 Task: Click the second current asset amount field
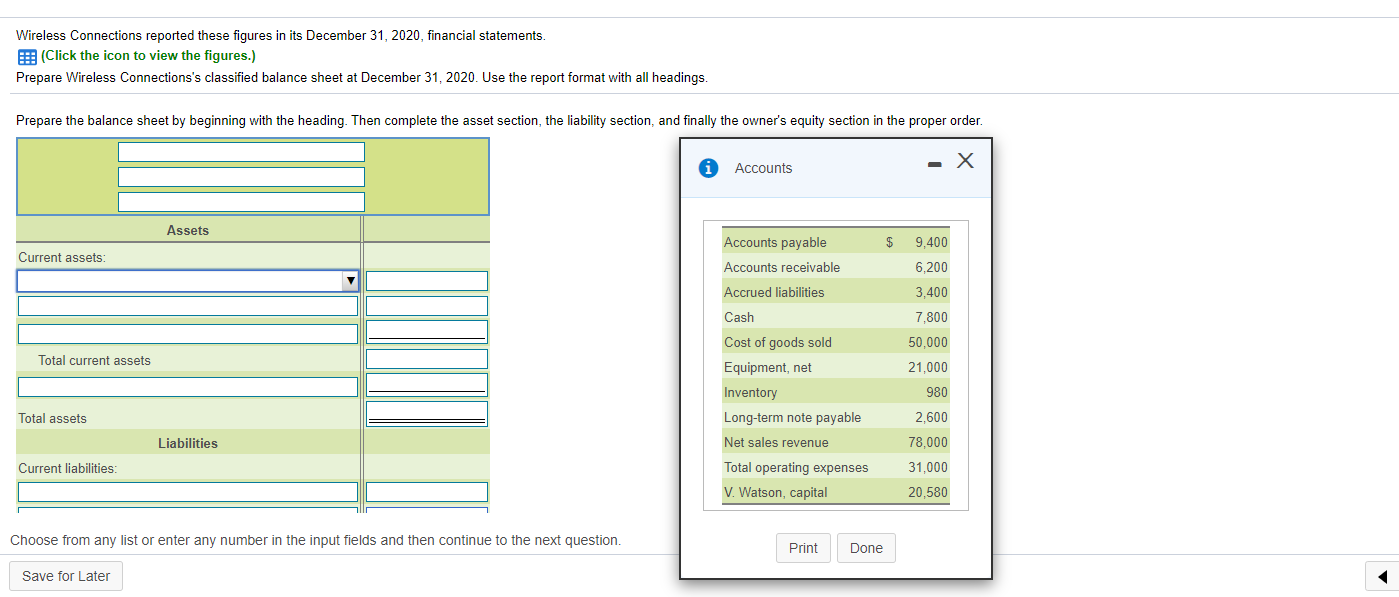click(x=427, y=306)
